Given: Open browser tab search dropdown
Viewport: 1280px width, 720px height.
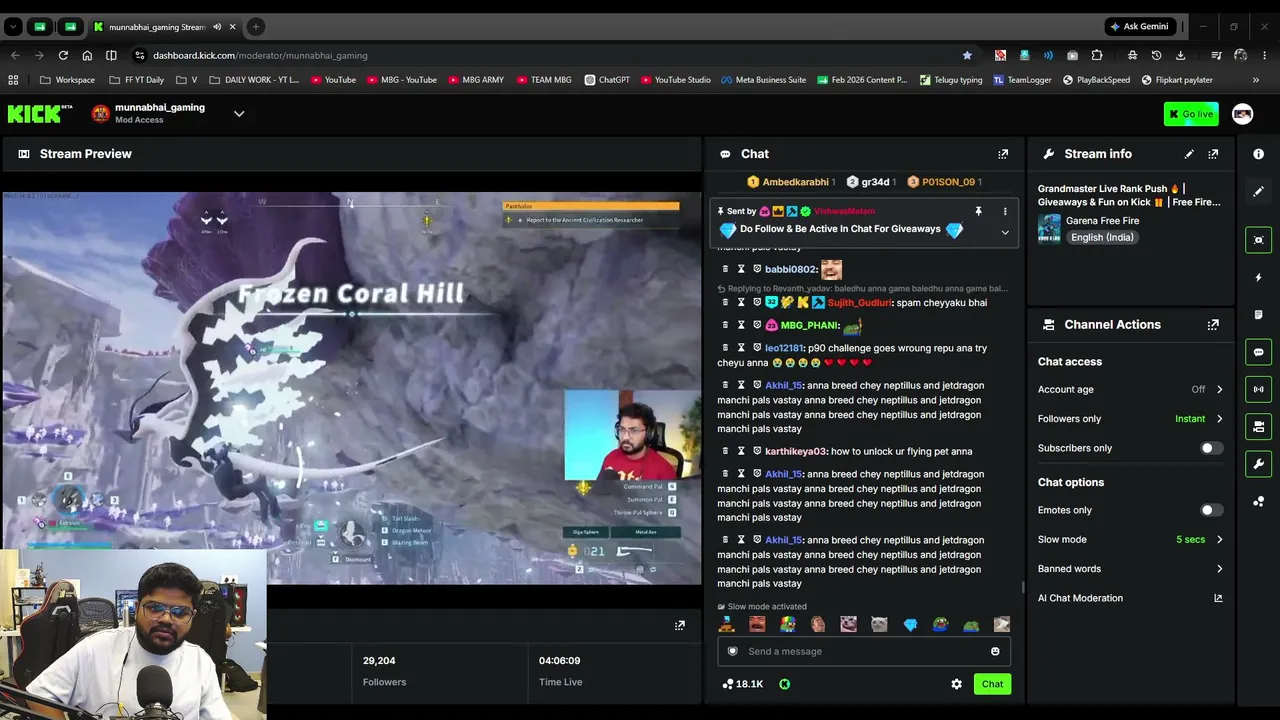Looking at the screenshot, I should (13, 27).
